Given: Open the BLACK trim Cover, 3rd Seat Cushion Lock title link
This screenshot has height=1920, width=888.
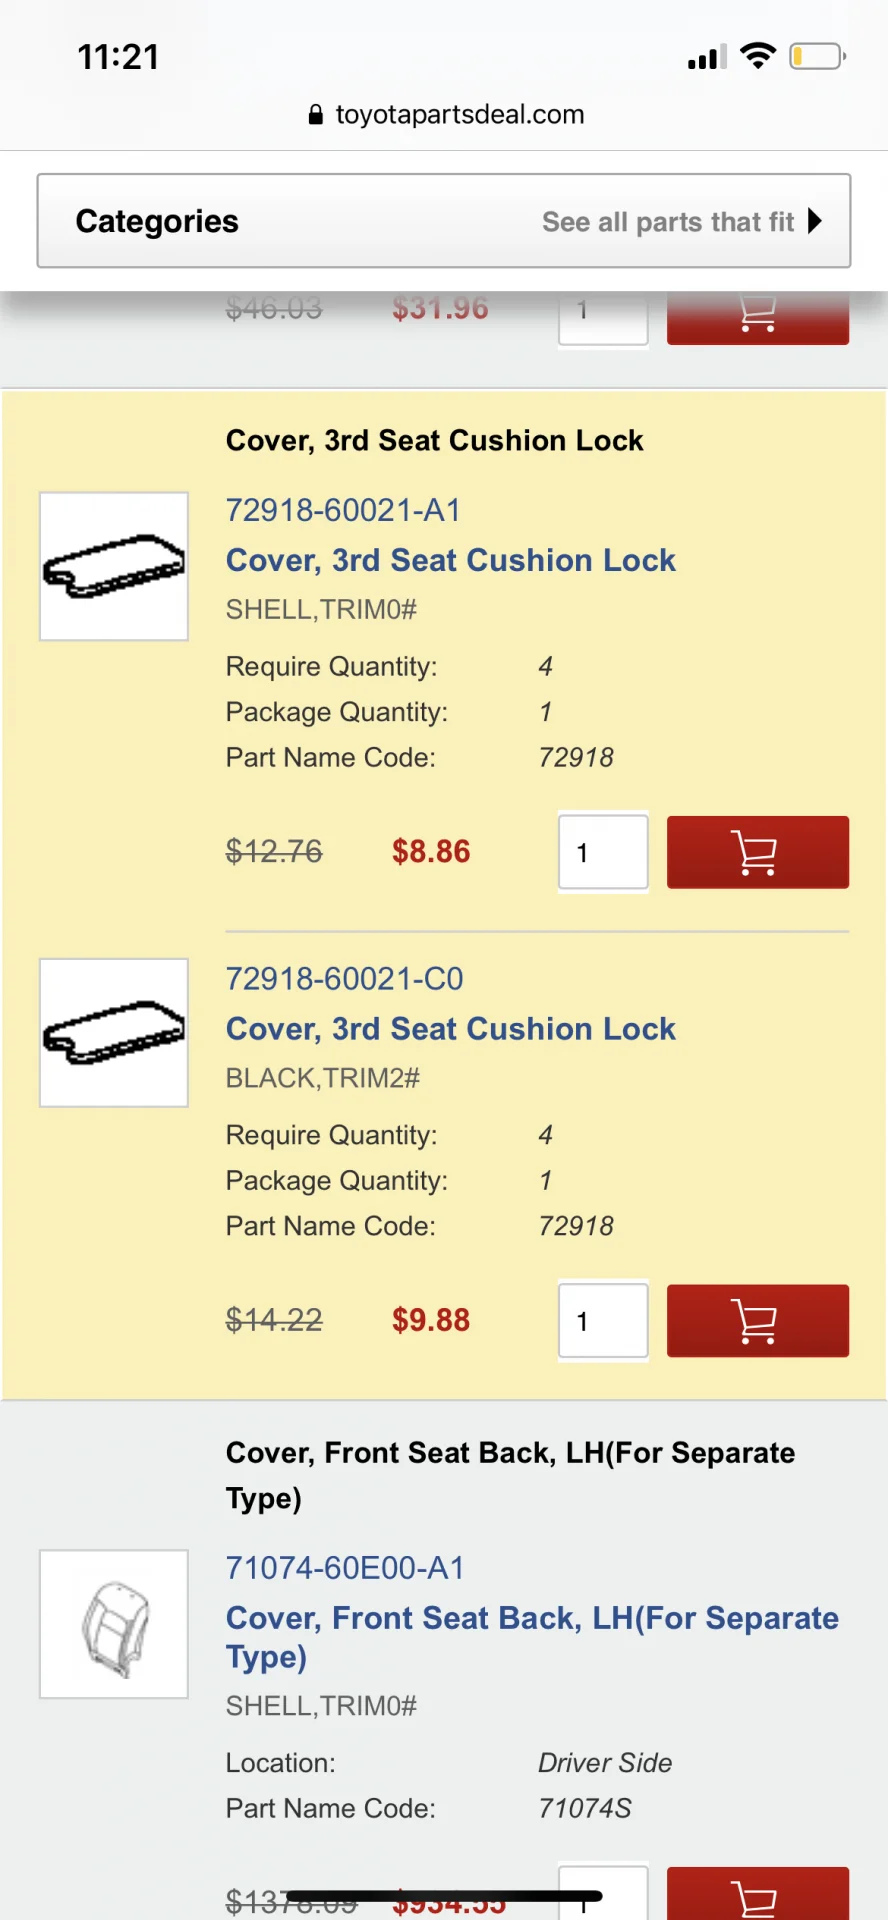Looking at the screenshot, I should coord(450,1029).
